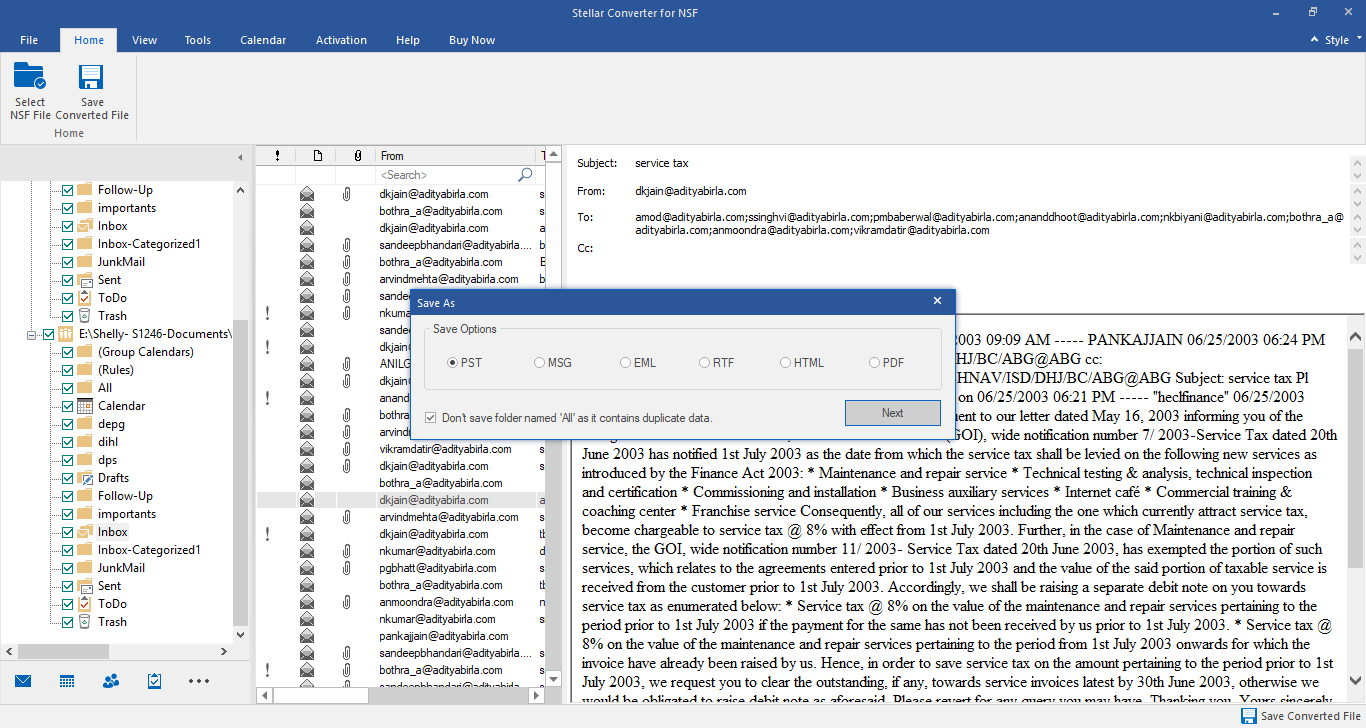Switch to the mail view envelope icon
This screenshot has width=1366, height=728.
(x=23, y=681)
